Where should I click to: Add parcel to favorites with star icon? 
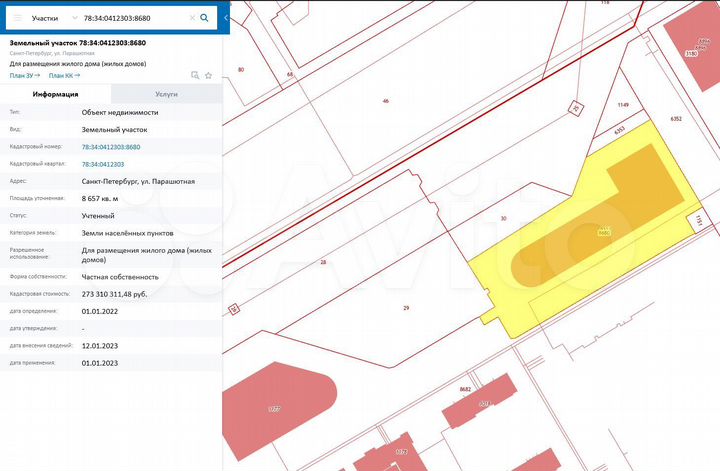(208, 75)
